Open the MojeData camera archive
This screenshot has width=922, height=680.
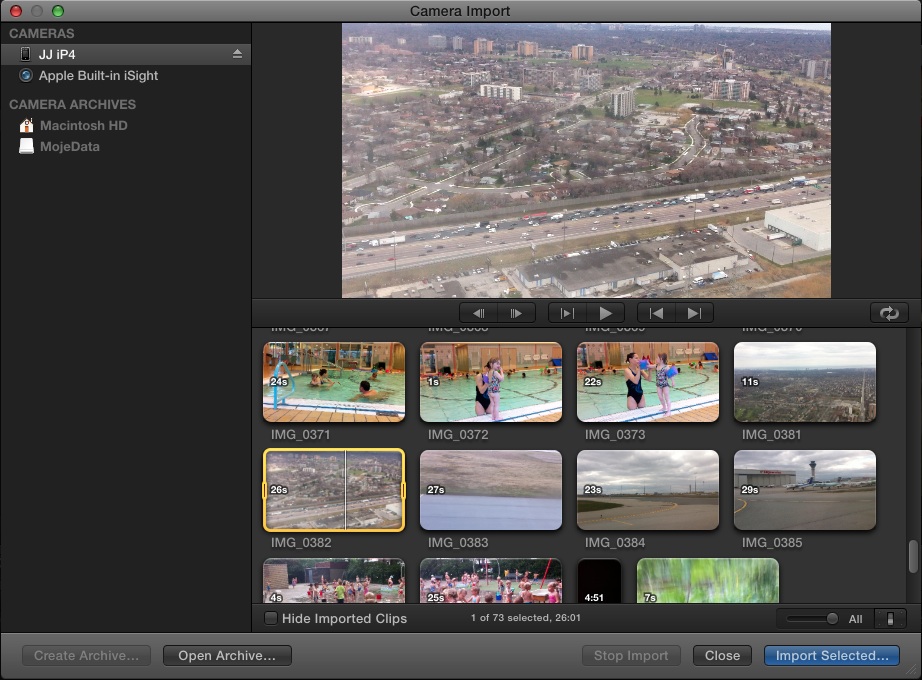click(x=126, y=146)
